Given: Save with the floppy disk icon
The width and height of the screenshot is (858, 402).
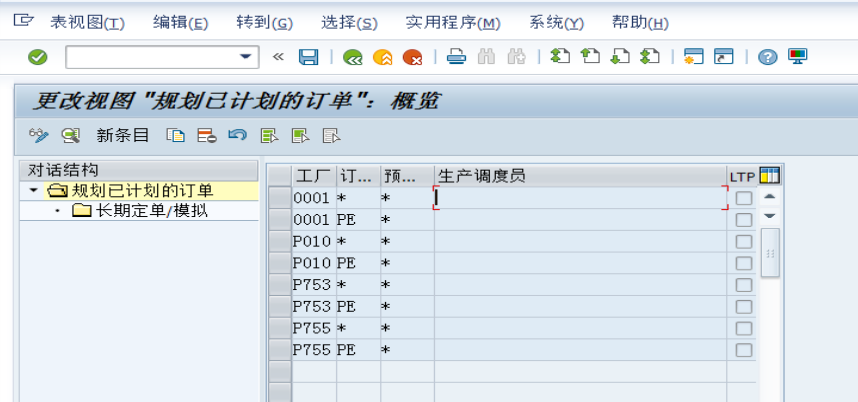Looking at the screenshot, I should click(x=309, y=57).
